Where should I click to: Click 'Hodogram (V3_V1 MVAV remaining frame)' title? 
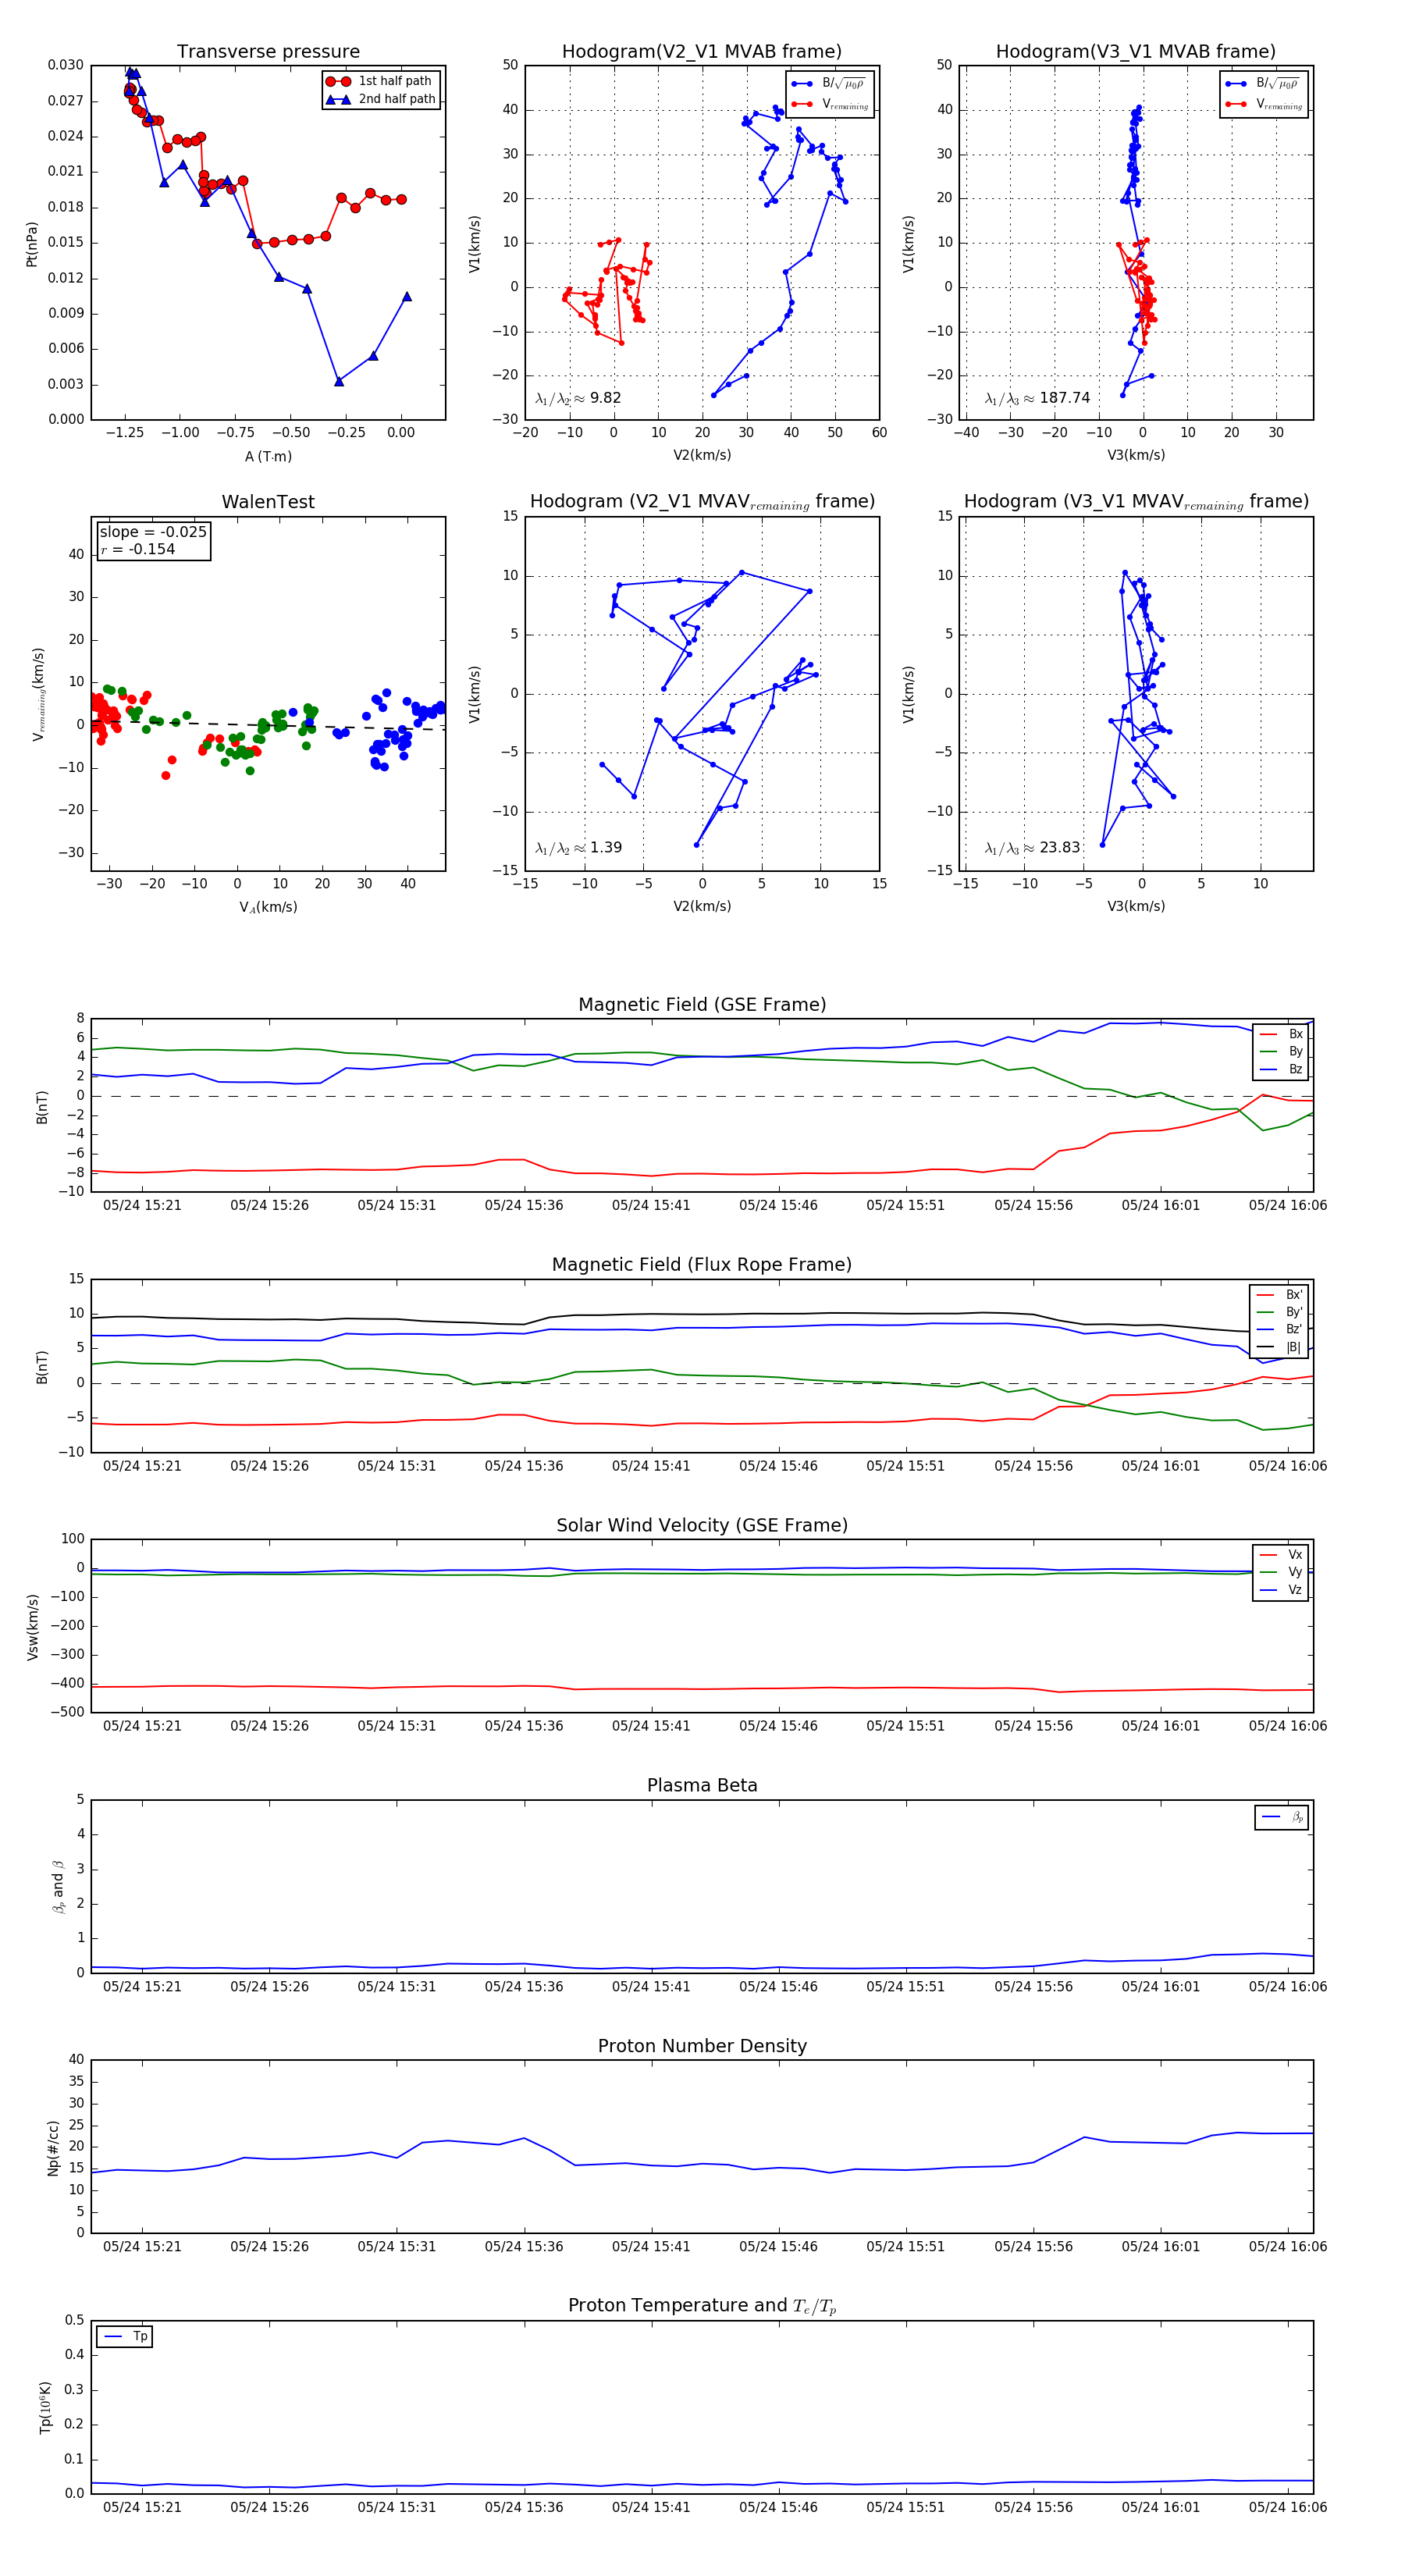1136,502
